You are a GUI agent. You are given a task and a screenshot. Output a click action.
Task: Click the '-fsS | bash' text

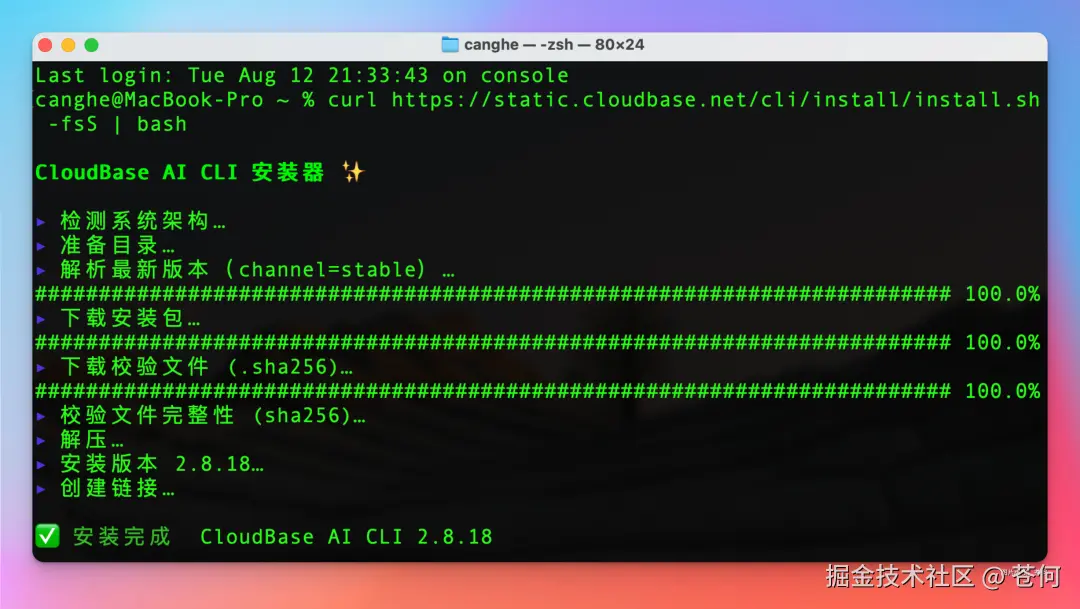coord(117,124)
